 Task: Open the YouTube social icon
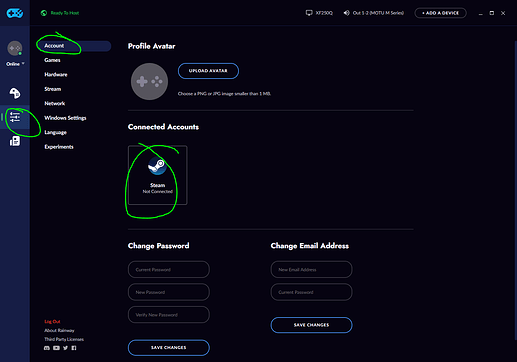click(56, 348)
